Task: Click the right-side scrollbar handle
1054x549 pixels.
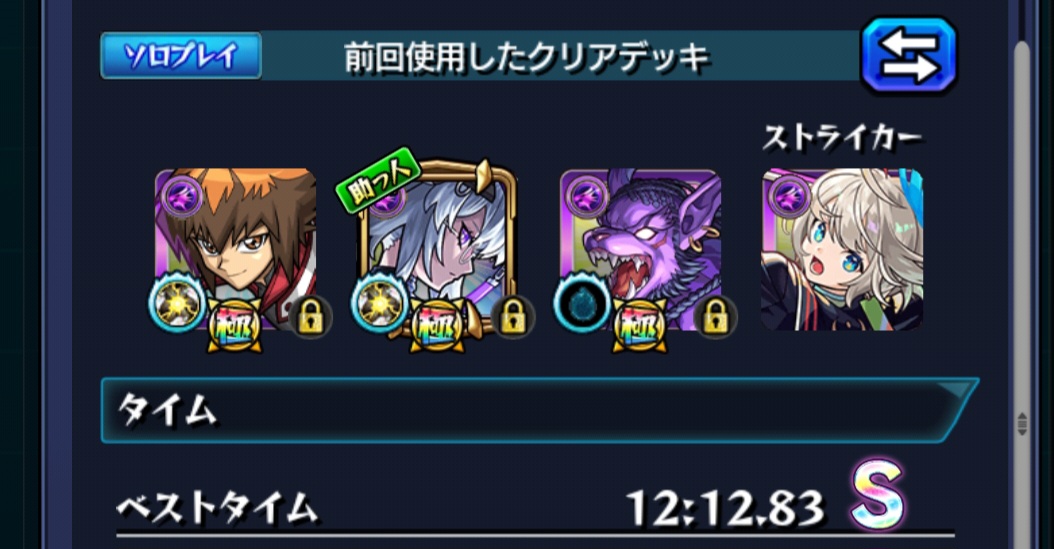Action: (x=1022, y=425)
